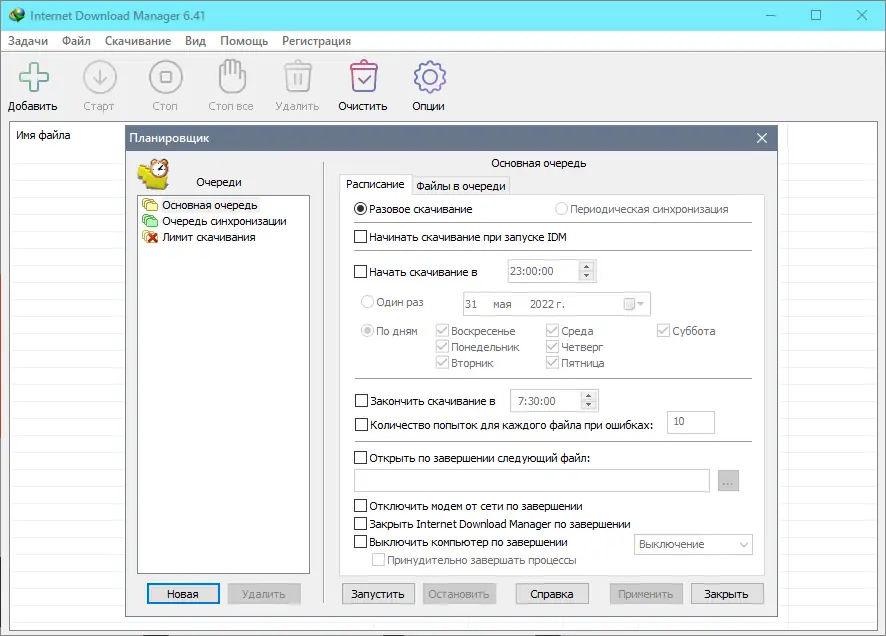Check Закрыть Internet Download Manager по завершении
The image size is (886, 636).
[361, 524]
